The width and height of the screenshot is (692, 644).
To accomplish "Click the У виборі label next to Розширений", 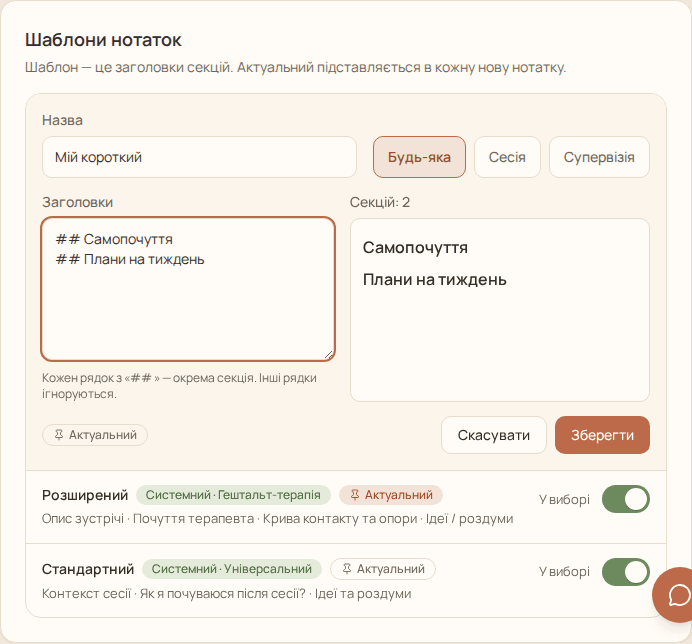I will [x=564, y=500].
